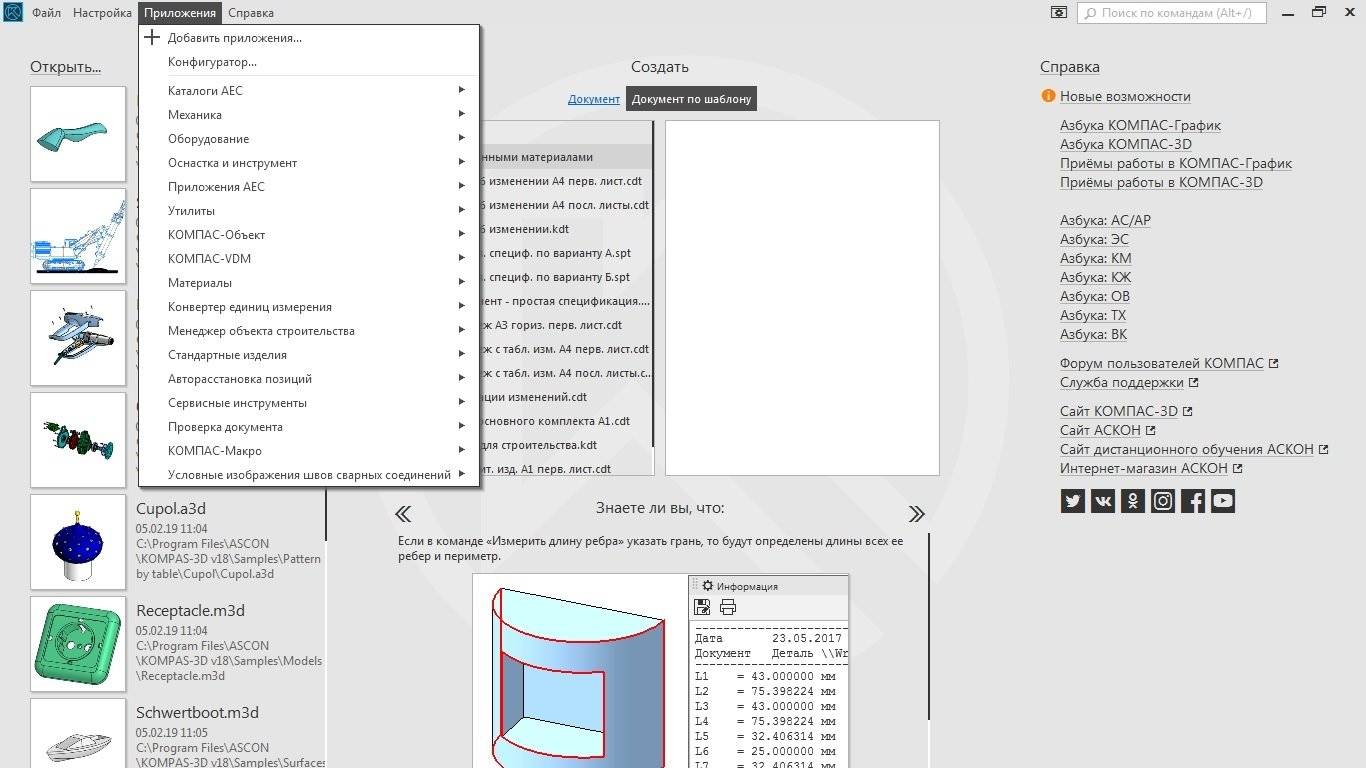Click the printer icon in Информация window

pos(728,607)
